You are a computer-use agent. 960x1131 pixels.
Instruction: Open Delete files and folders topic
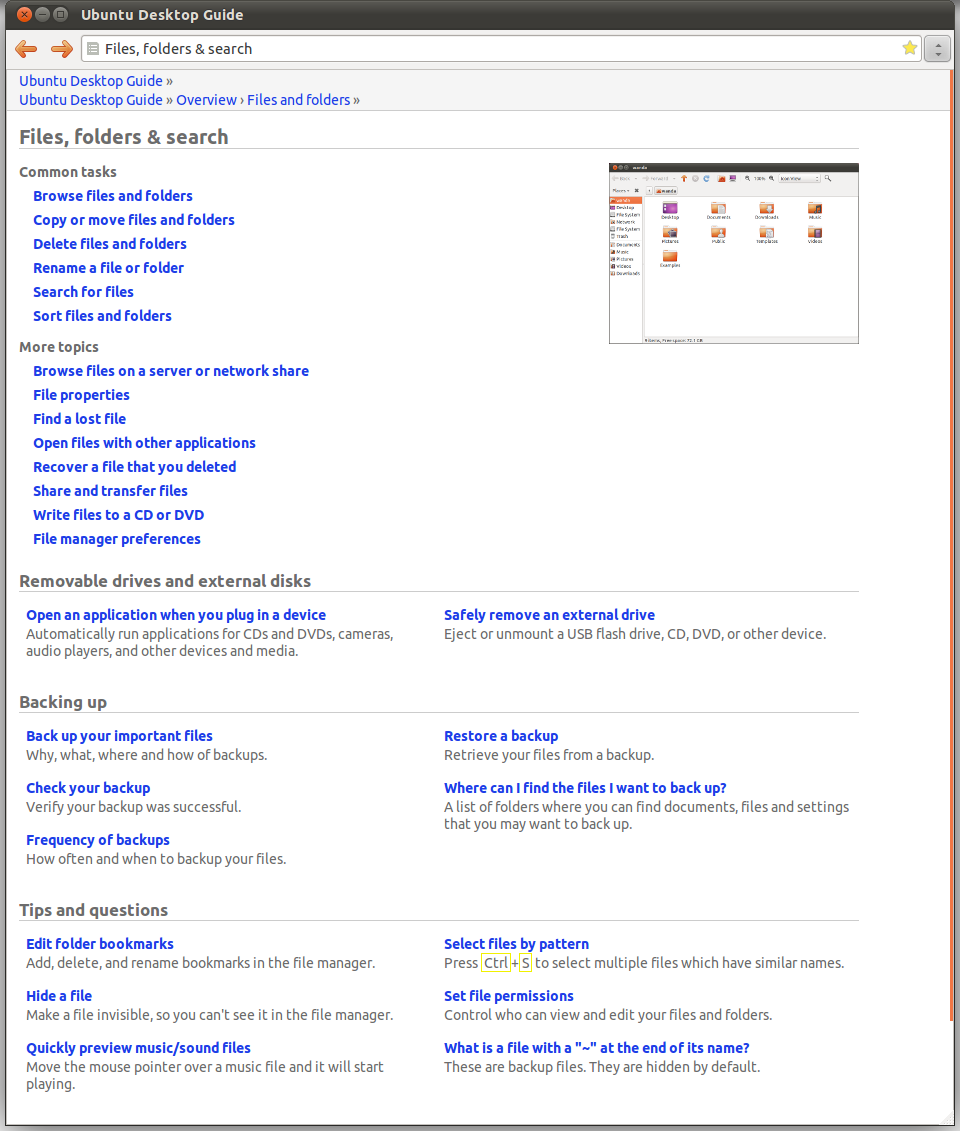pyautogui.click(x=110, y=244)
